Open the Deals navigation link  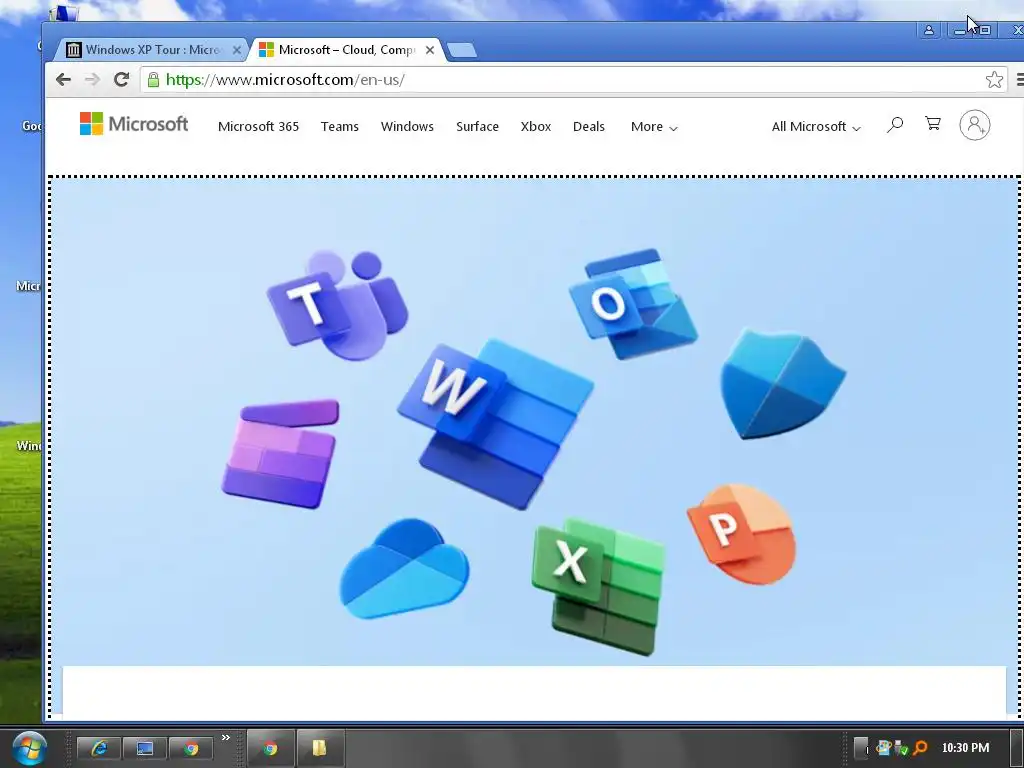click(588, 127)
